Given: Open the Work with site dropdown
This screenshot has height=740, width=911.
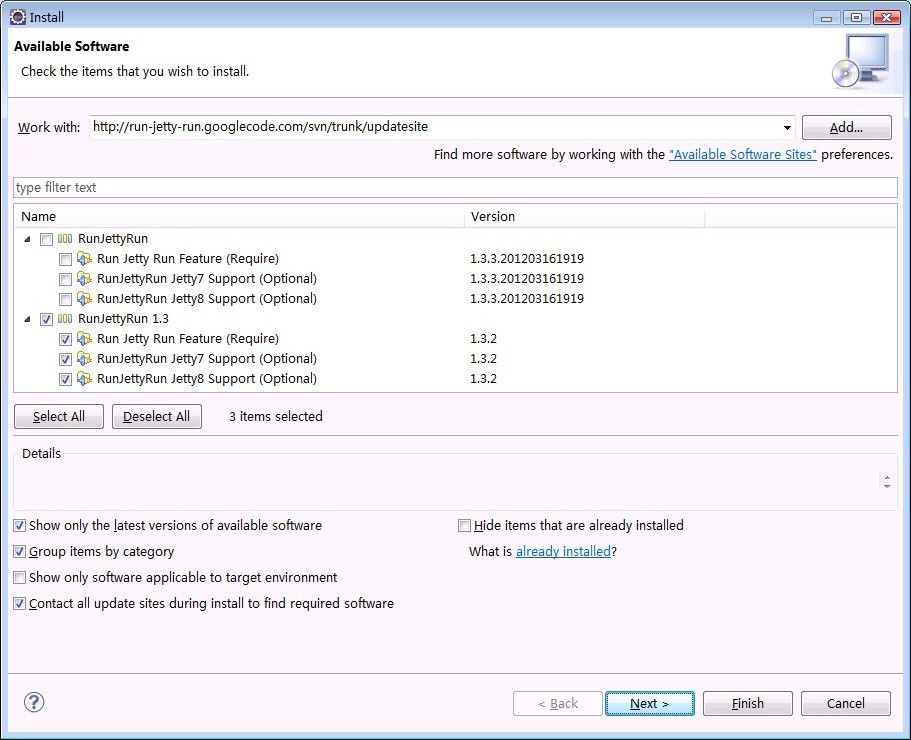Looking at the screenshot, I should click(786, 127).
